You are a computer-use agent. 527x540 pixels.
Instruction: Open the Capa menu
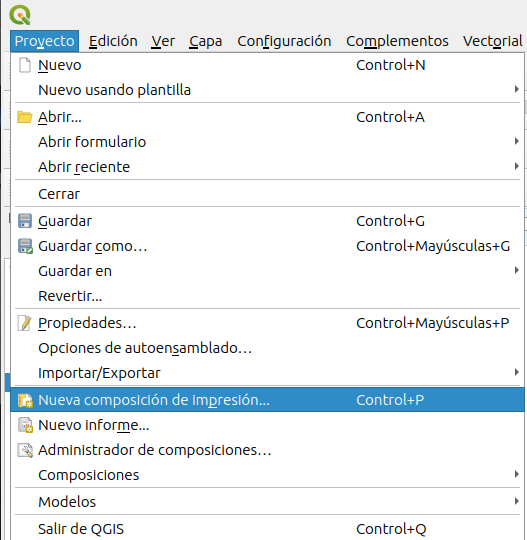205,41
